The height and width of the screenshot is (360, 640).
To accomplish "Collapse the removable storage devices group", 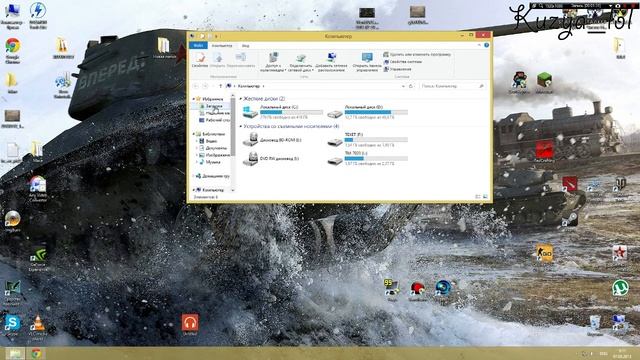I will click(240, 127).
